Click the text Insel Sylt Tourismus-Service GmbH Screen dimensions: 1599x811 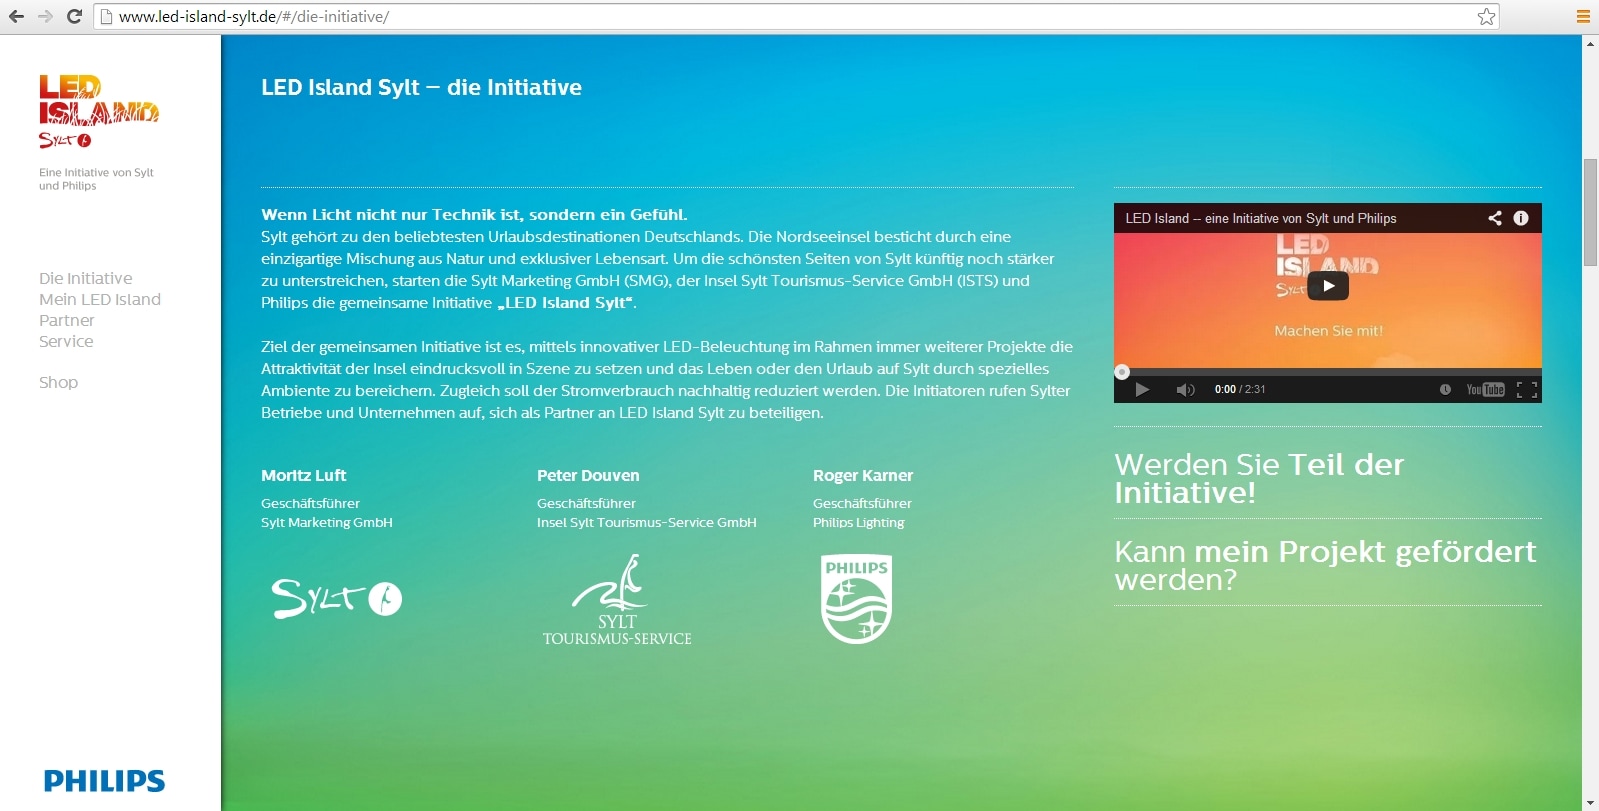pos(647,522)
